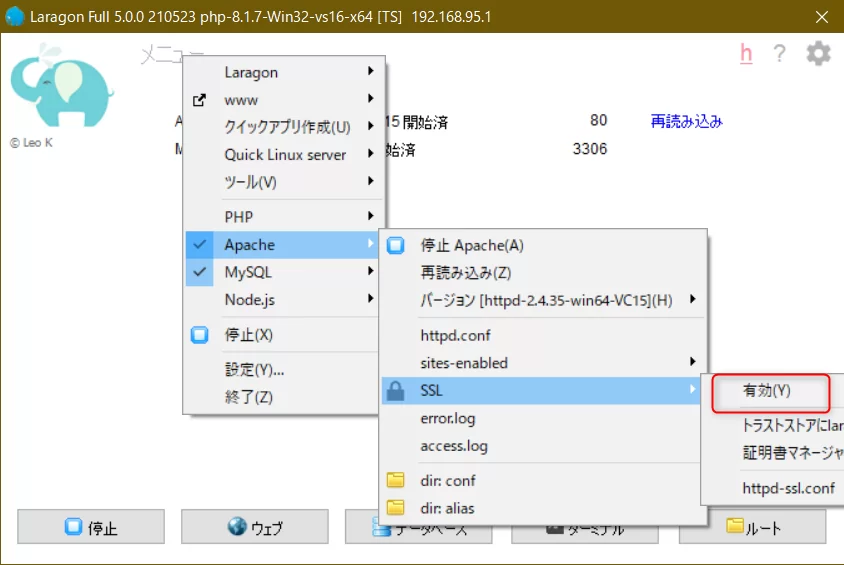Expand the バージョン httpd version submenu arrow
This screenshot has height=565, width=844.
pos(693,299)
